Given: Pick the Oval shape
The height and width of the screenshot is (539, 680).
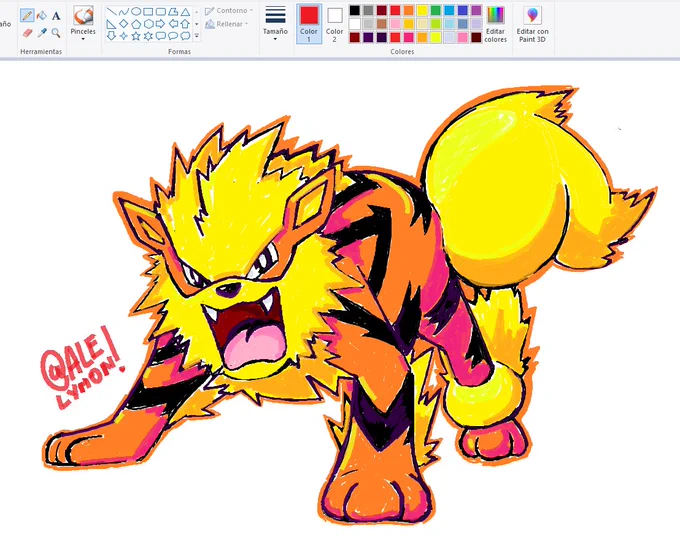Looking at the screenshot, I should (x=136, y=11).
